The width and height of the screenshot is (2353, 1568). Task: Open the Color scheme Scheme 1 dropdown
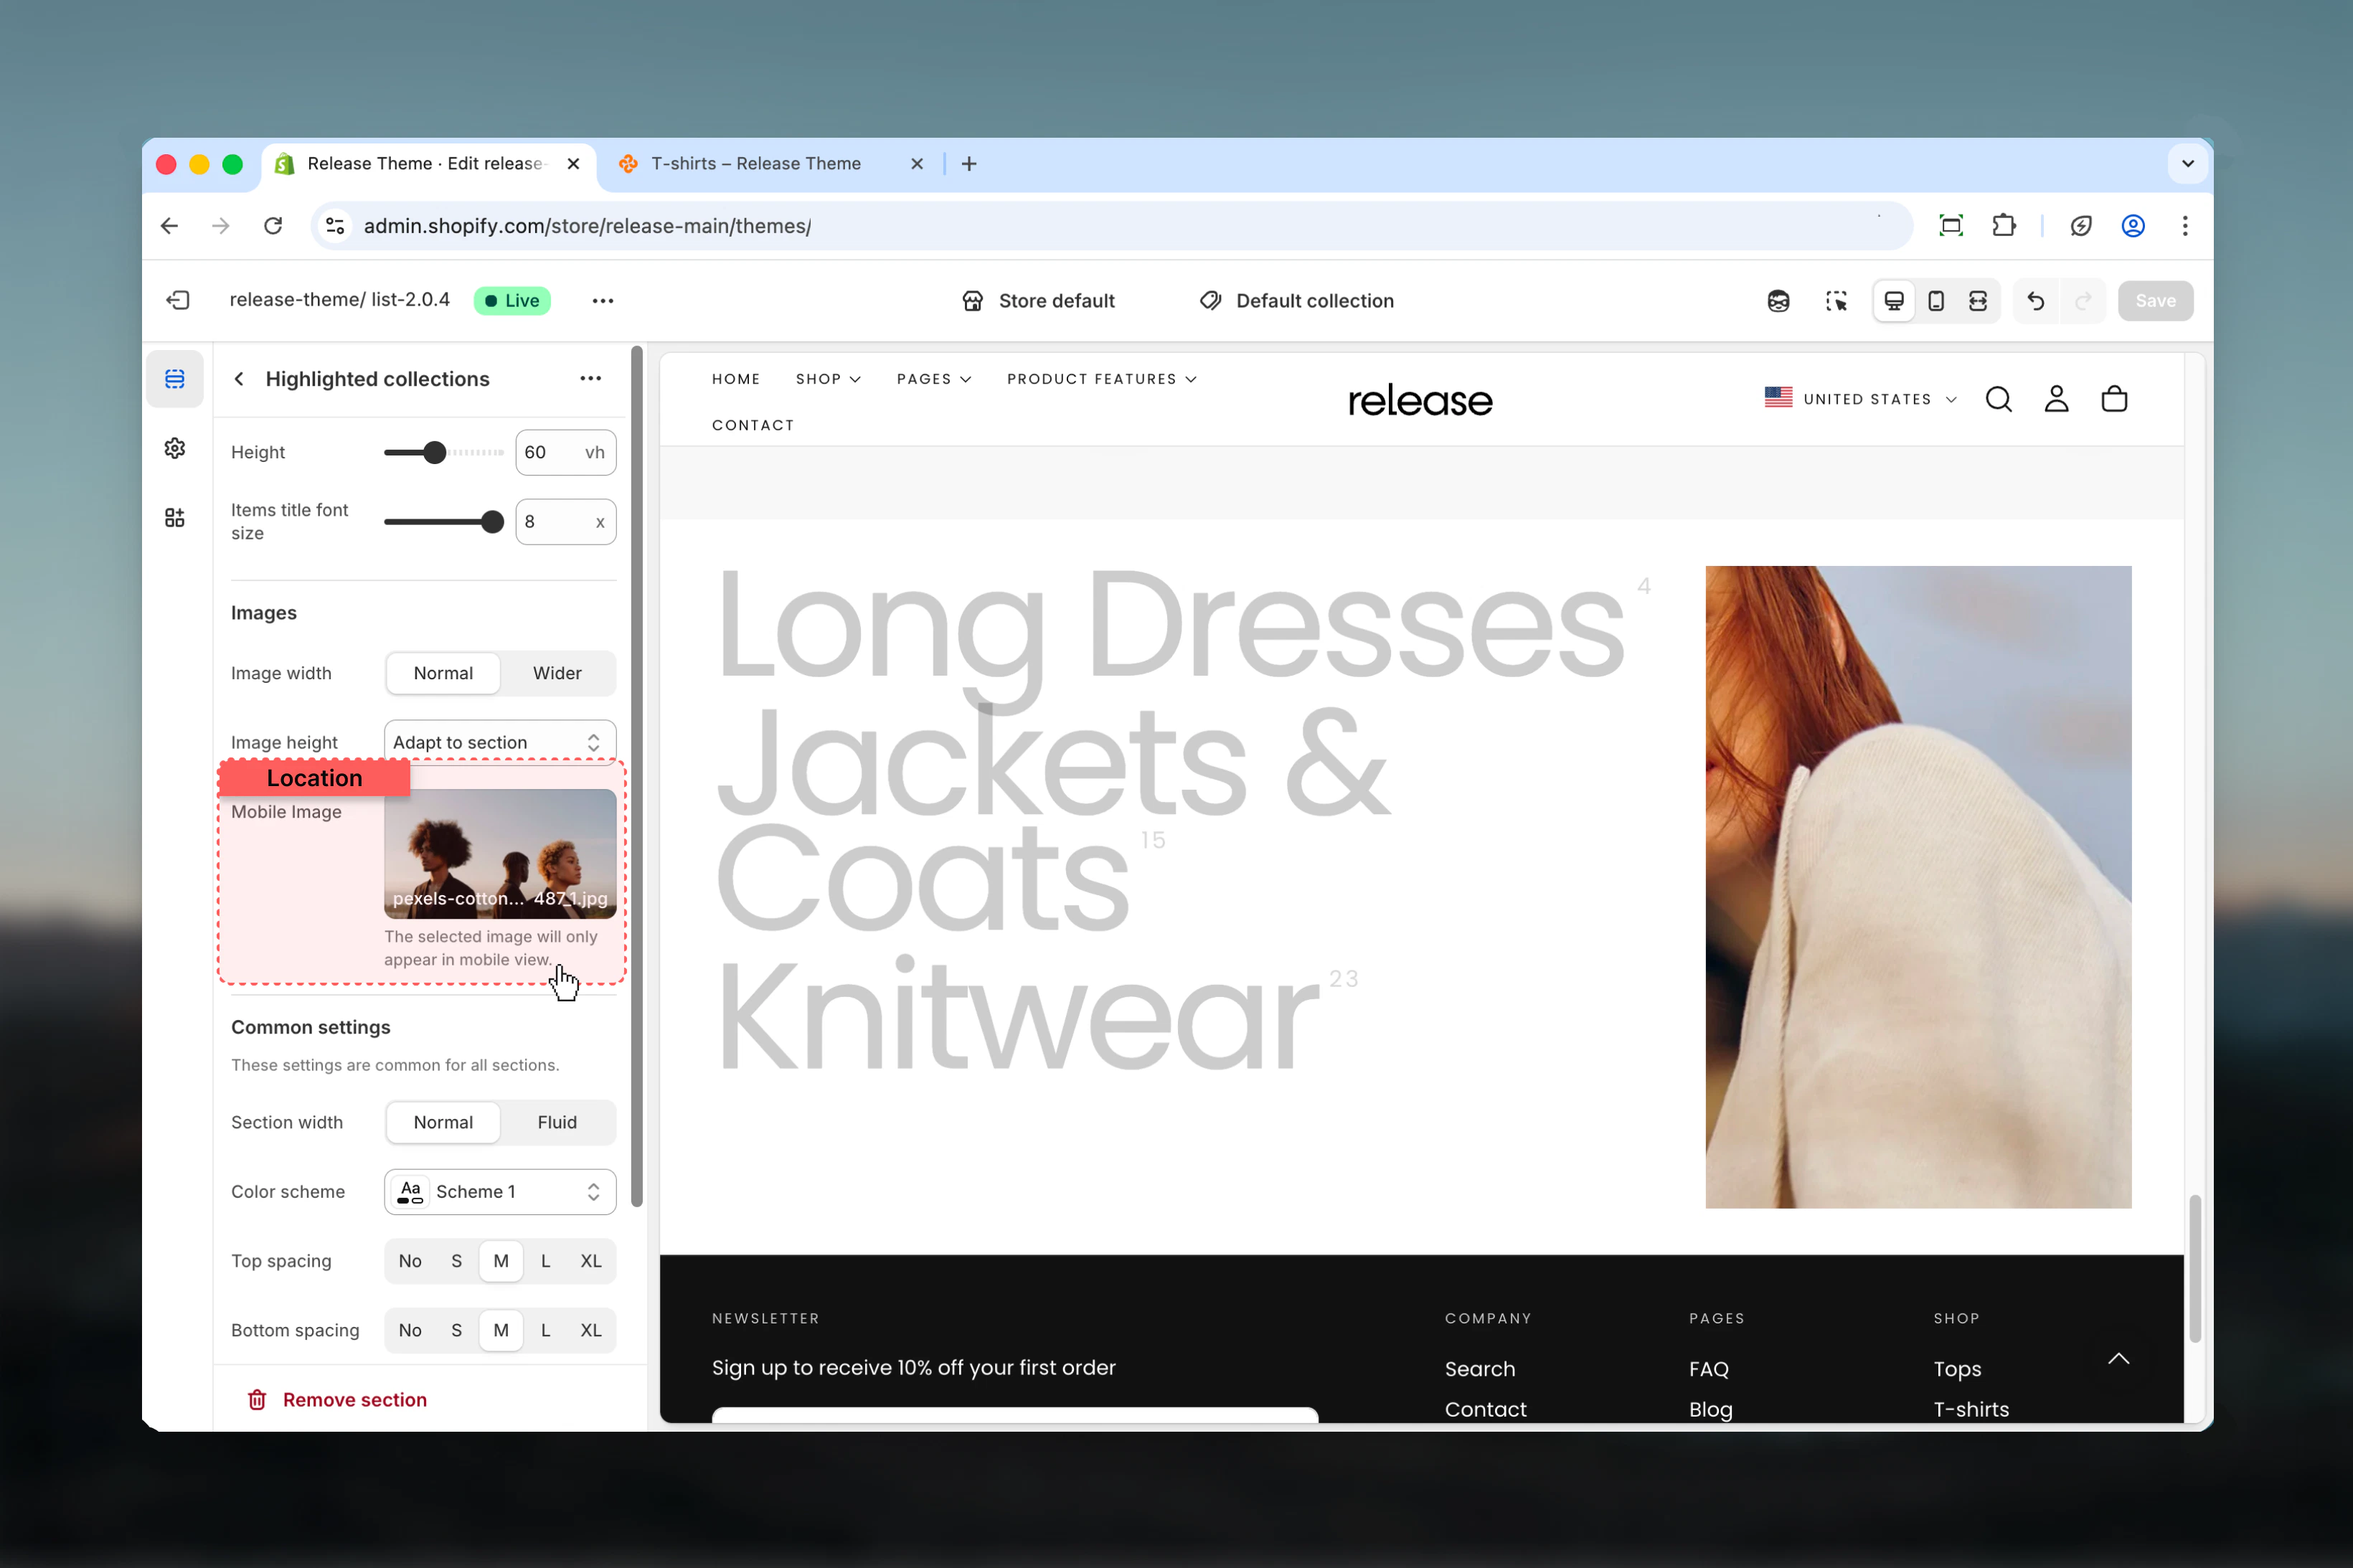(500, 1192)
